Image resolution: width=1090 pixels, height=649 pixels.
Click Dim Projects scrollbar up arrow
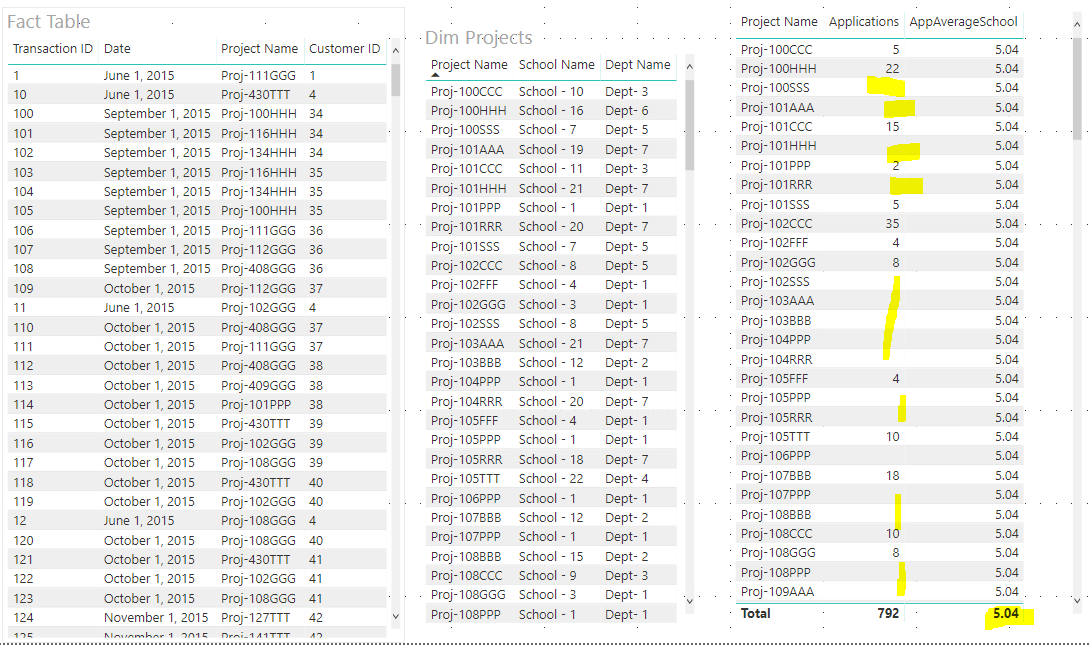coord(690,67)
